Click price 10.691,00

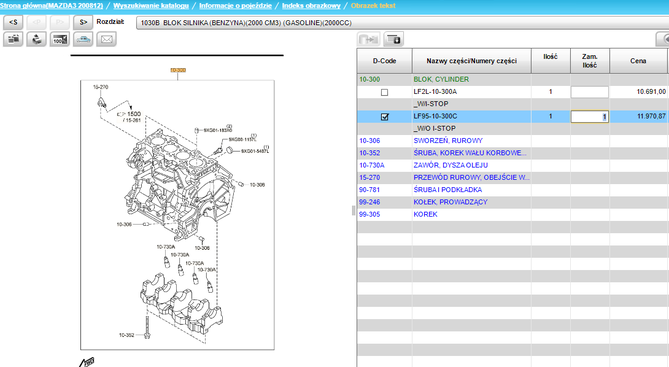pos(651,92)
